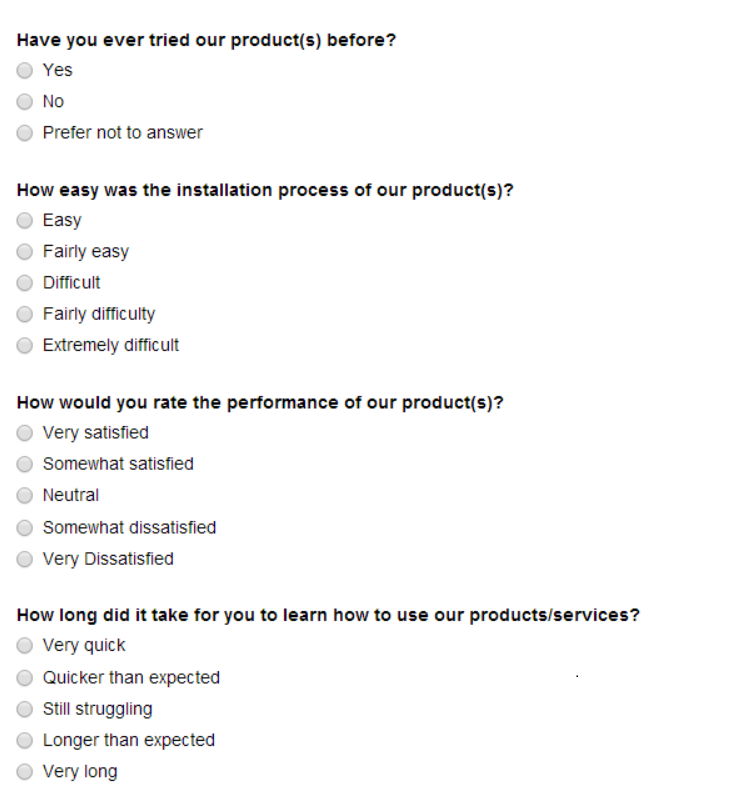Click the product performance question heading
The width and height of the screenshot is (749, 787).
click(x=260, y=403)
